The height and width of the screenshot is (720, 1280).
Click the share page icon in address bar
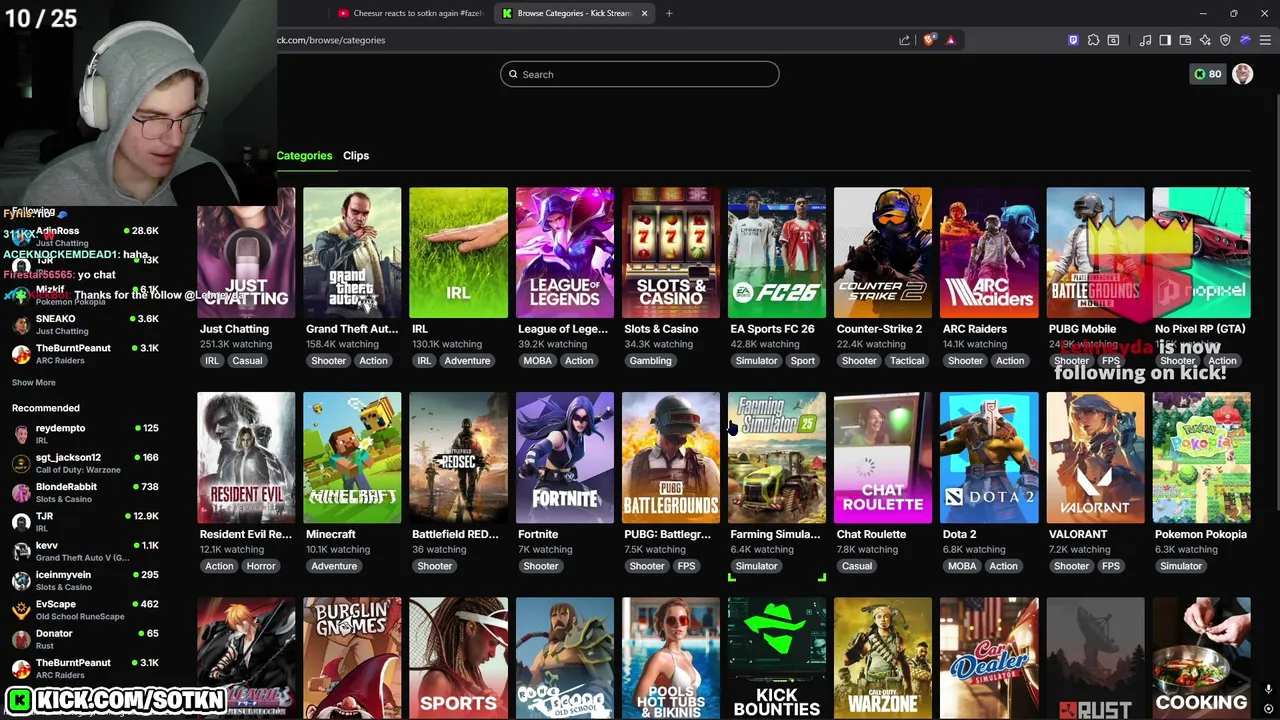click(x=904, y=40)
